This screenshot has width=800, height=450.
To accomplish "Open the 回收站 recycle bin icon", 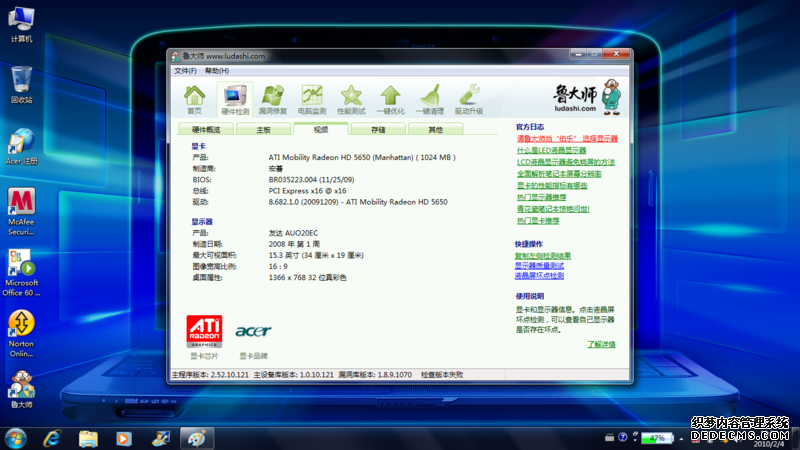I will (x=21, y=85).
